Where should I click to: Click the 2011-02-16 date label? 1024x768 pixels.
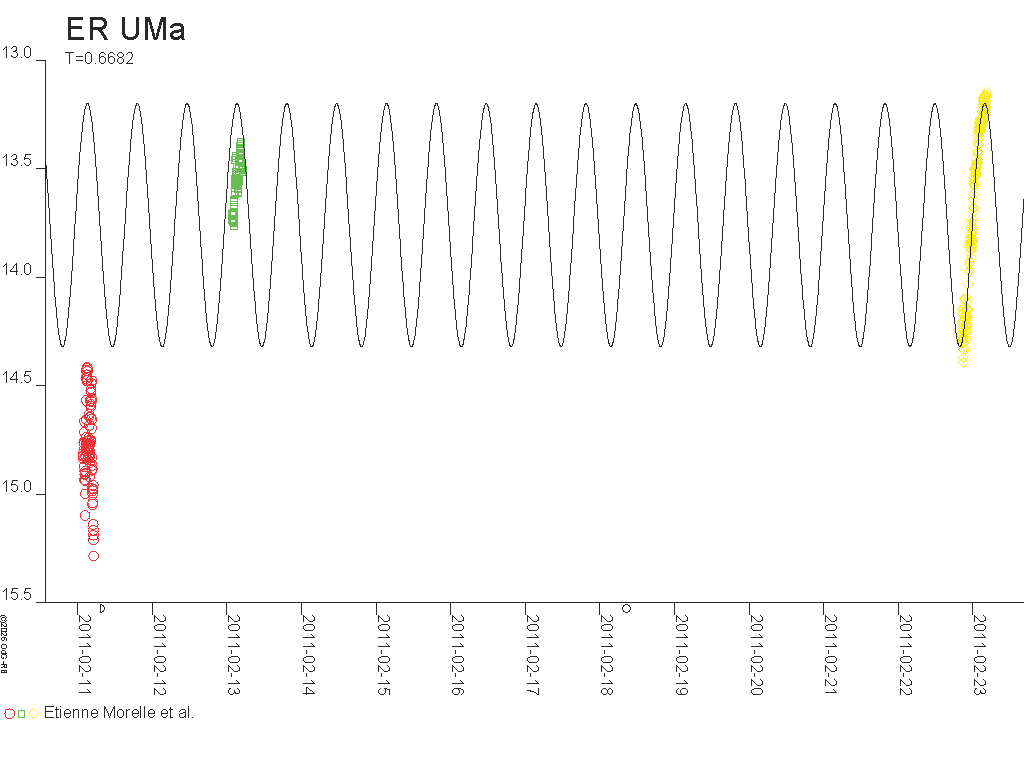click(458, 654)
